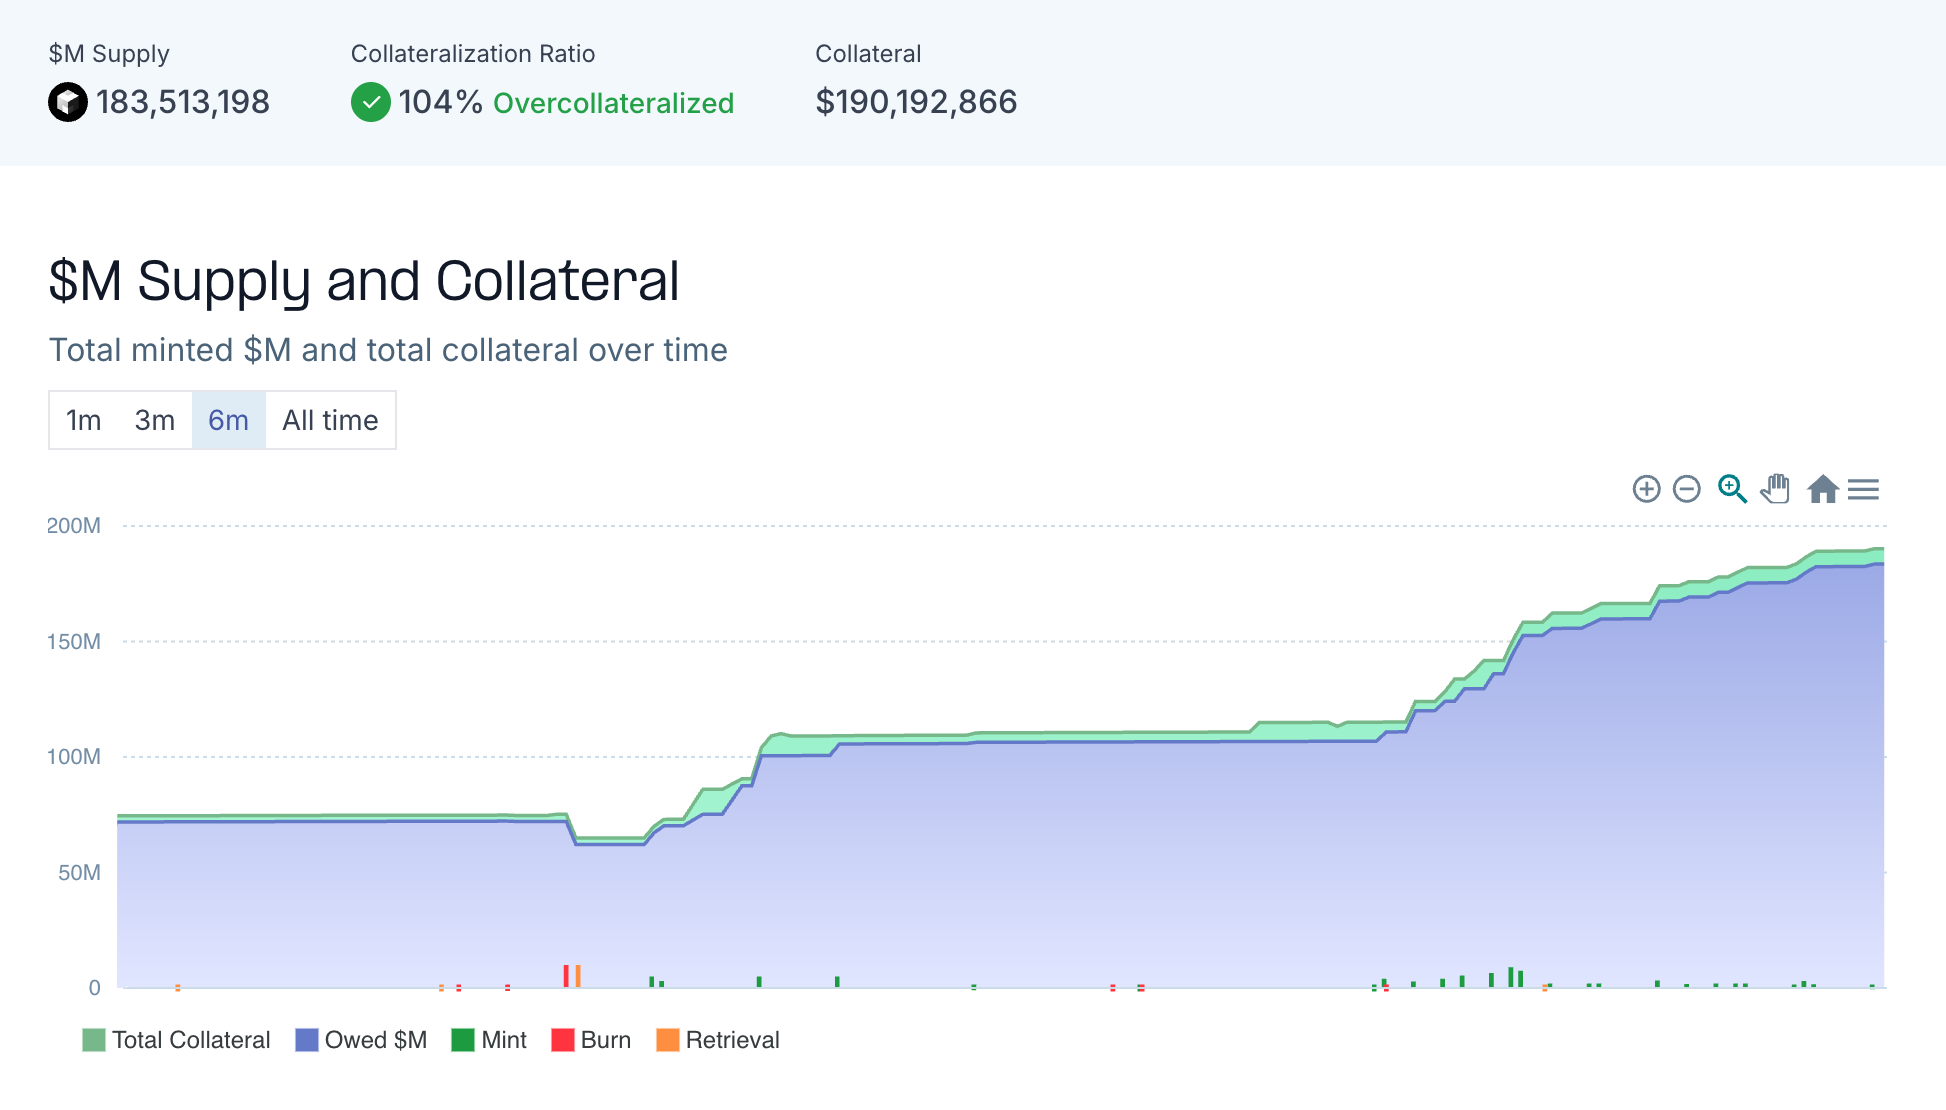This screenshot has width=1946, height=1110.
Task: Activate the selection zoom magnifier tool
Action: 1732,489
